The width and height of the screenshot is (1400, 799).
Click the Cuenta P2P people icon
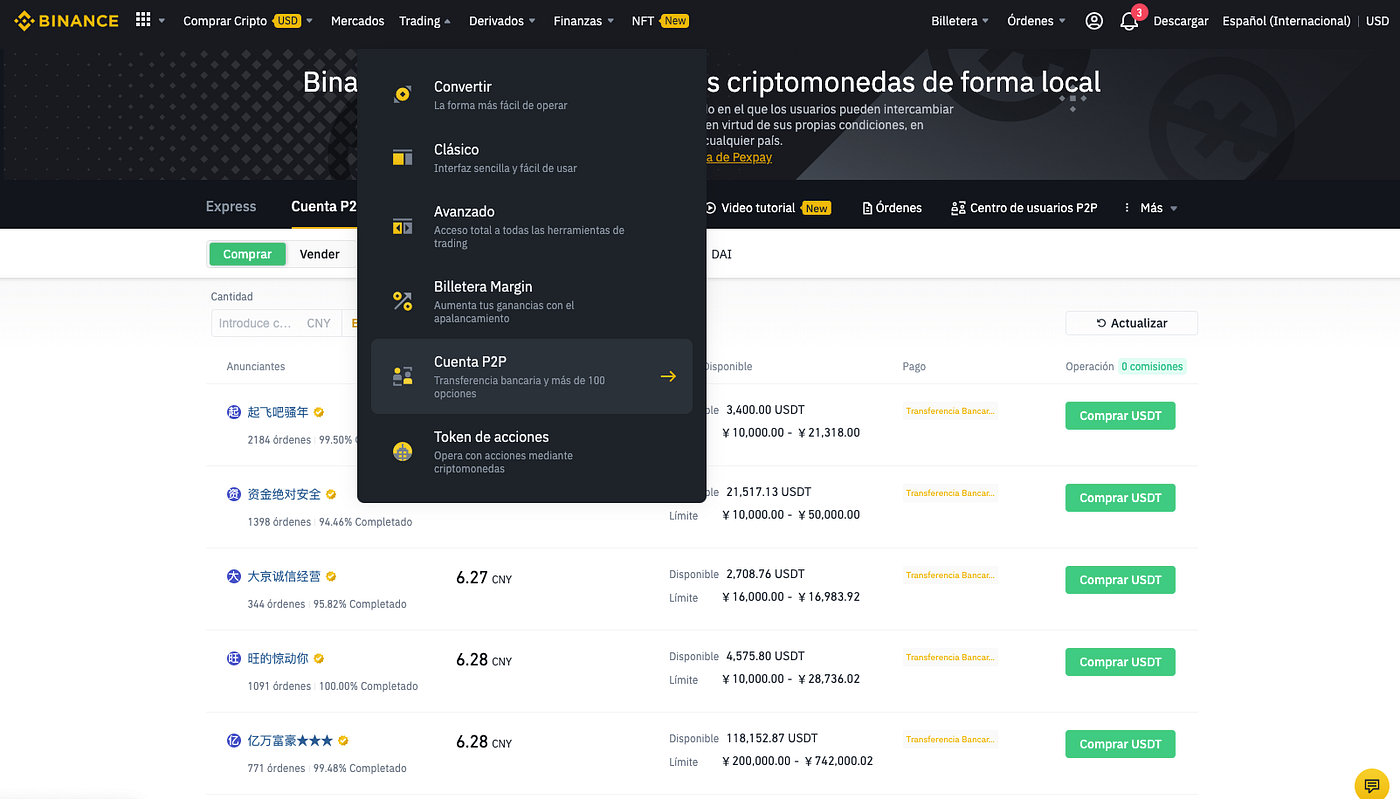pos(403,376)
